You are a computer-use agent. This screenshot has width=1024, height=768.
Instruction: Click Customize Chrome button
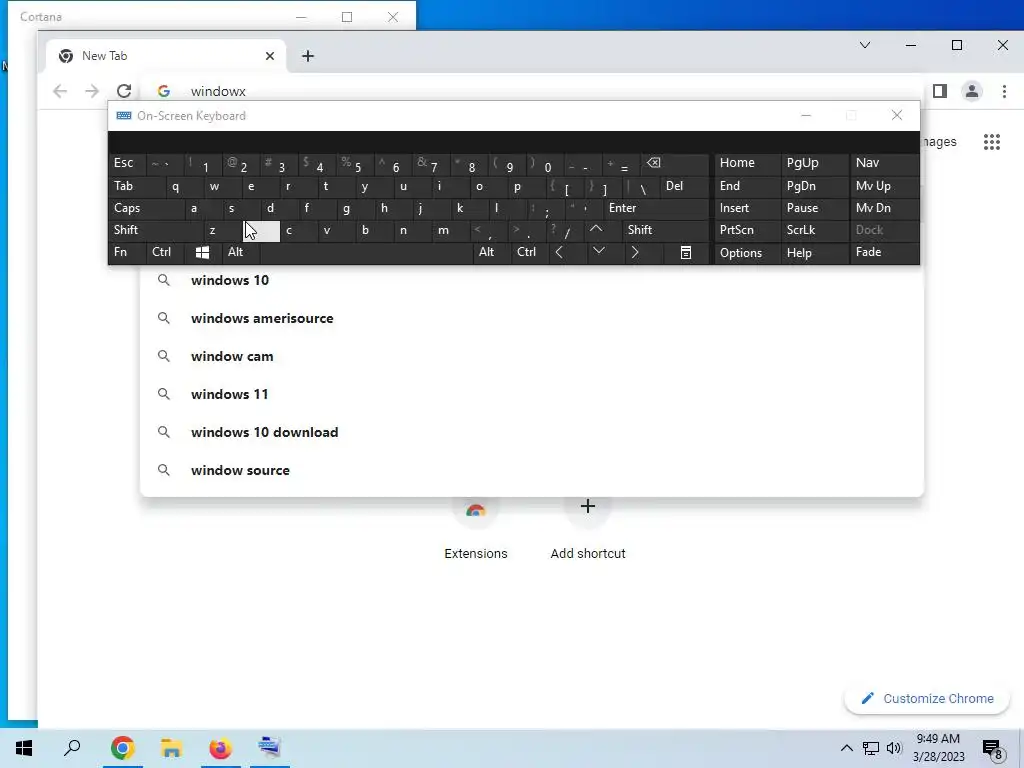(927, 698)
